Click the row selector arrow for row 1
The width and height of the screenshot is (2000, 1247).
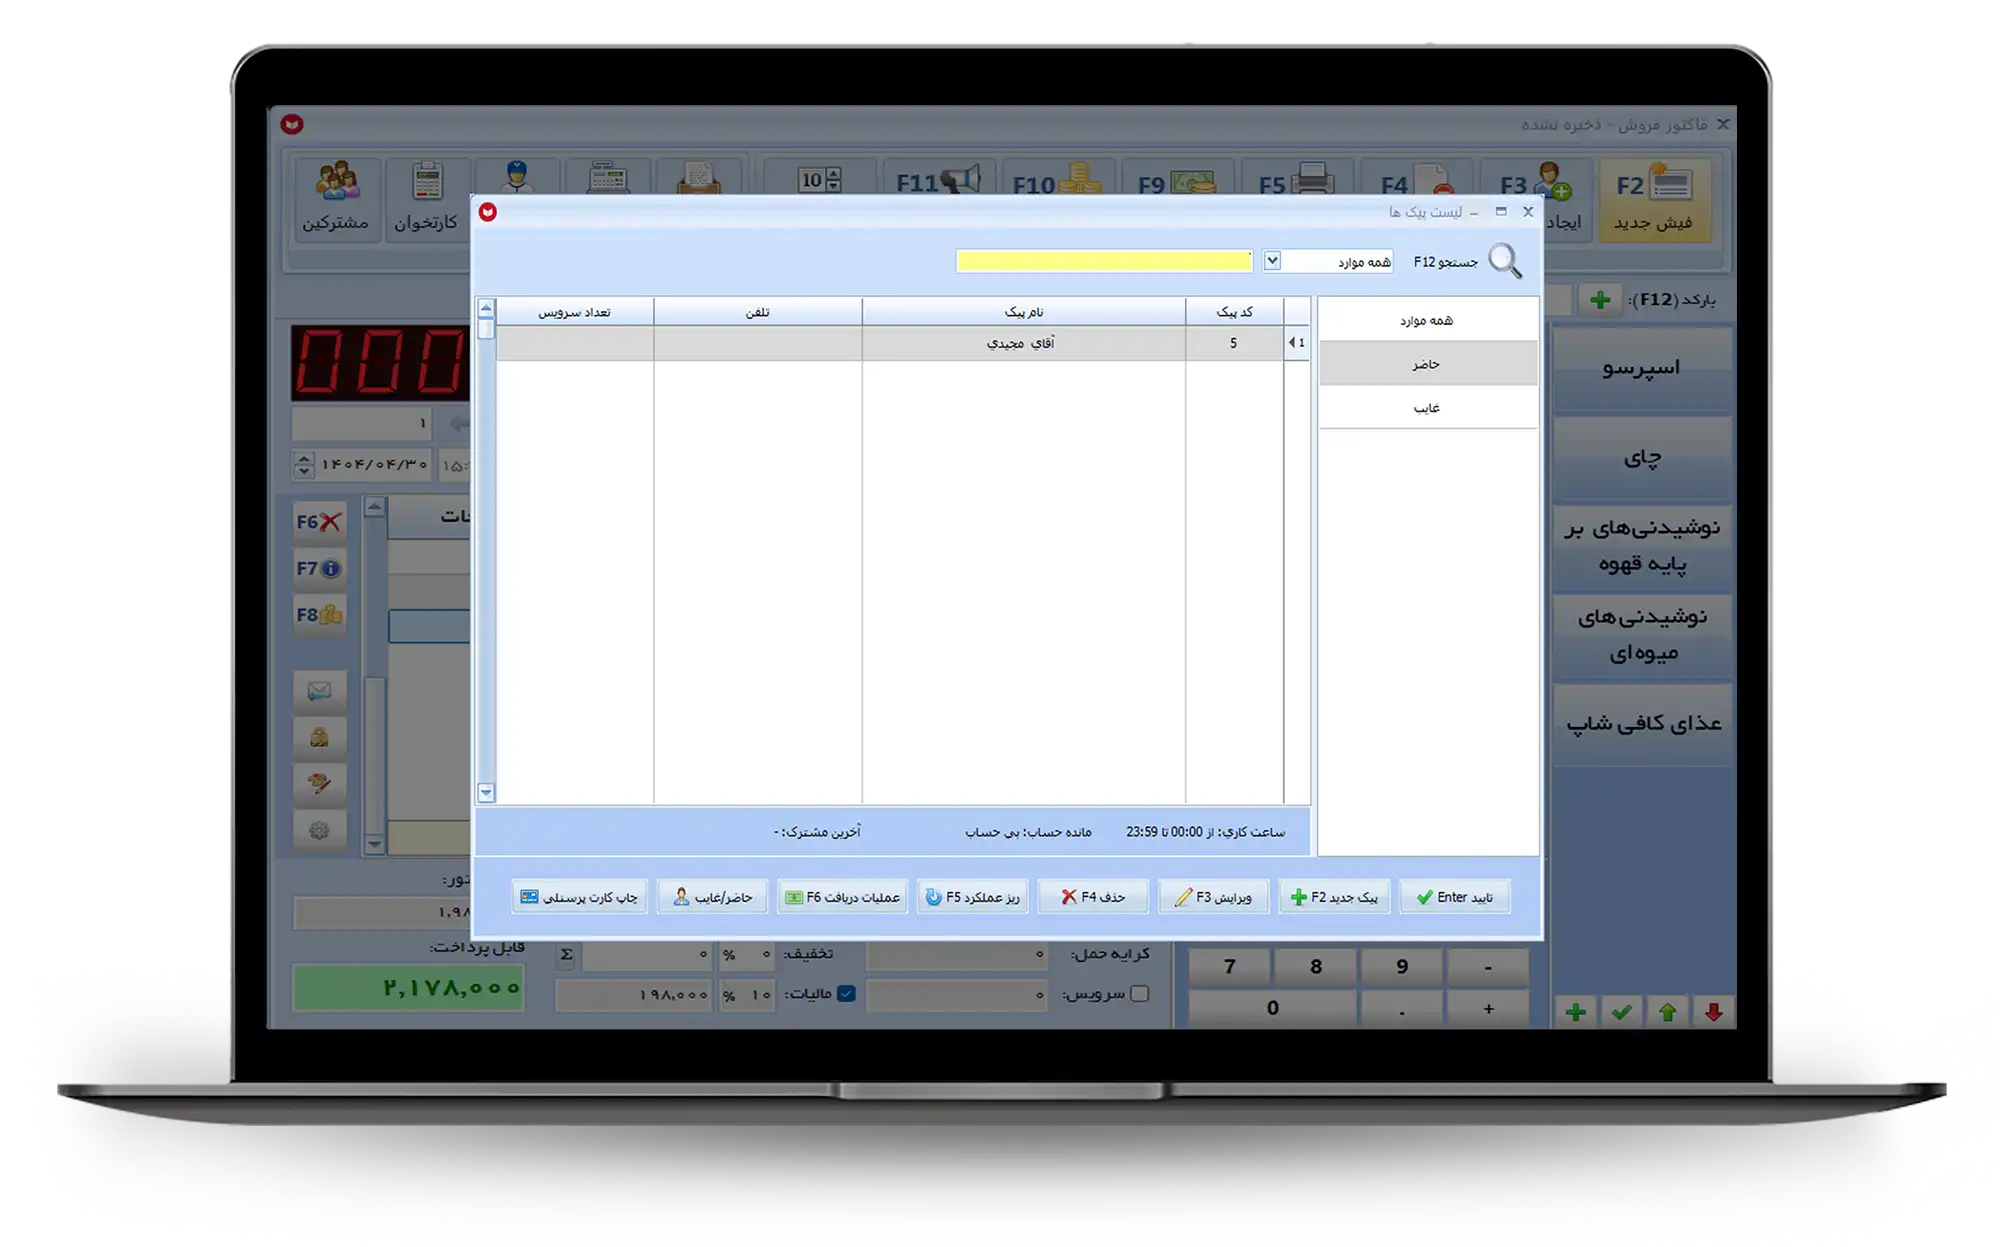[1297, 343]
